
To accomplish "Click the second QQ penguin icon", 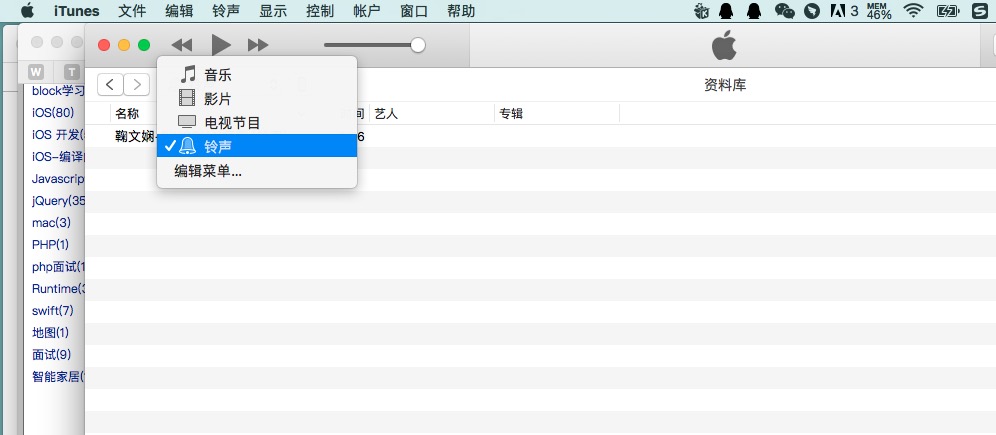I will [x=754, y=11].
